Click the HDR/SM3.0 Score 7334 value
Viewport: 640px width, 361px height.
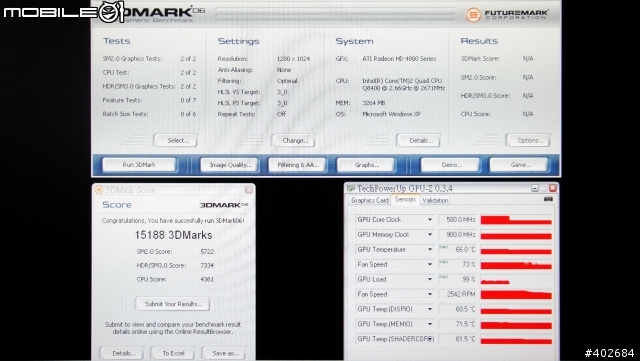point(207,265)
